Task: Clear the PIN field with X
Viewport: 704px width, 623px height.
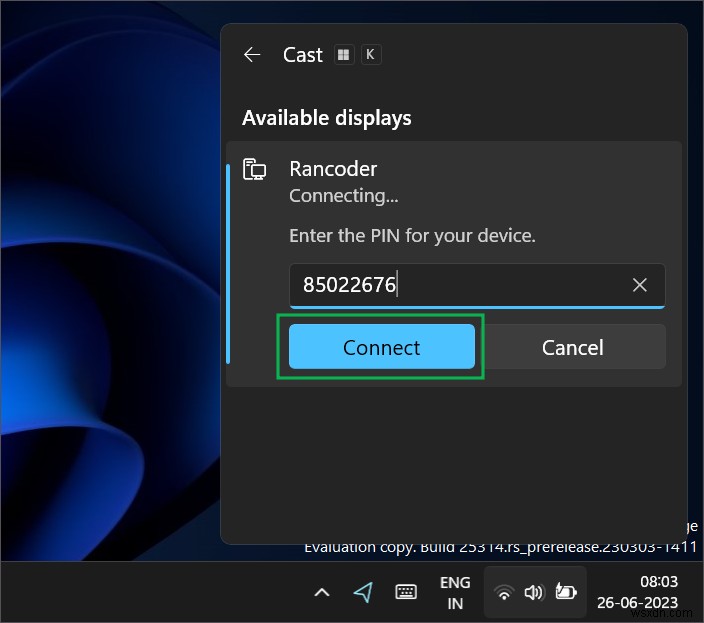Action: click(639, 285)
